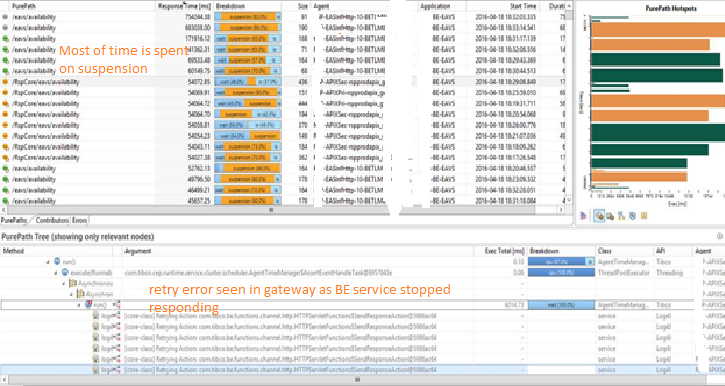Collapse the second, deeper Asynchronous node
This screenshot has width=725, height=386.
(72, 294)
